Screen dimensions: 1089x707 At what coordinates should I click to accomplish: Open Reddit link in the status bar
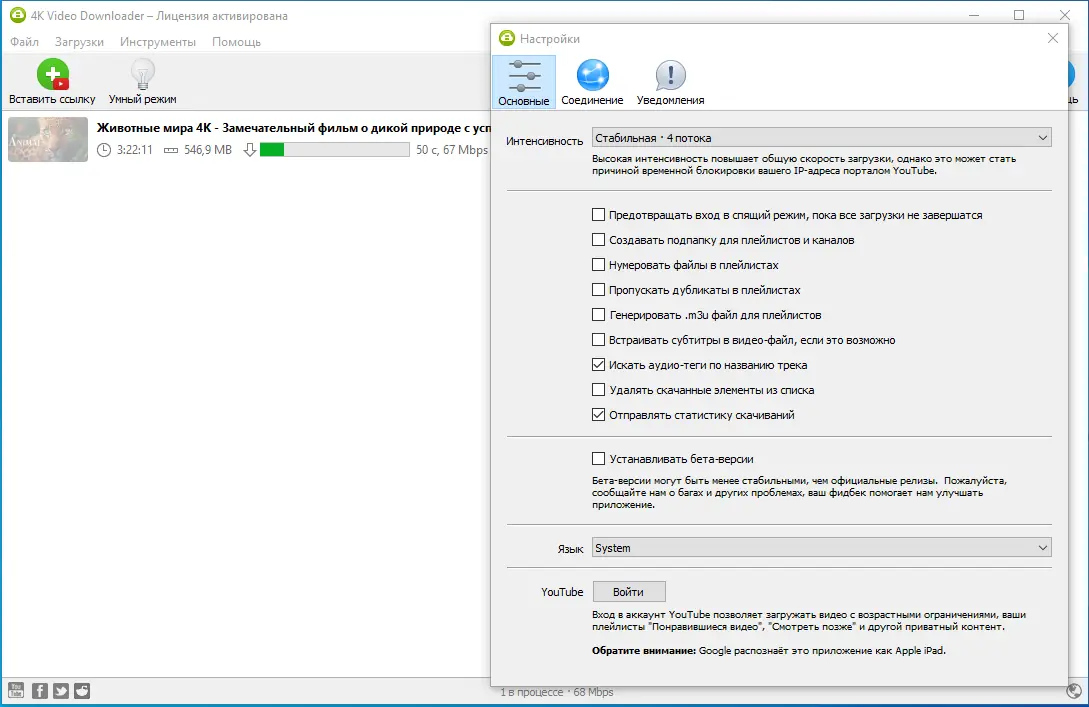coord(82,690)
